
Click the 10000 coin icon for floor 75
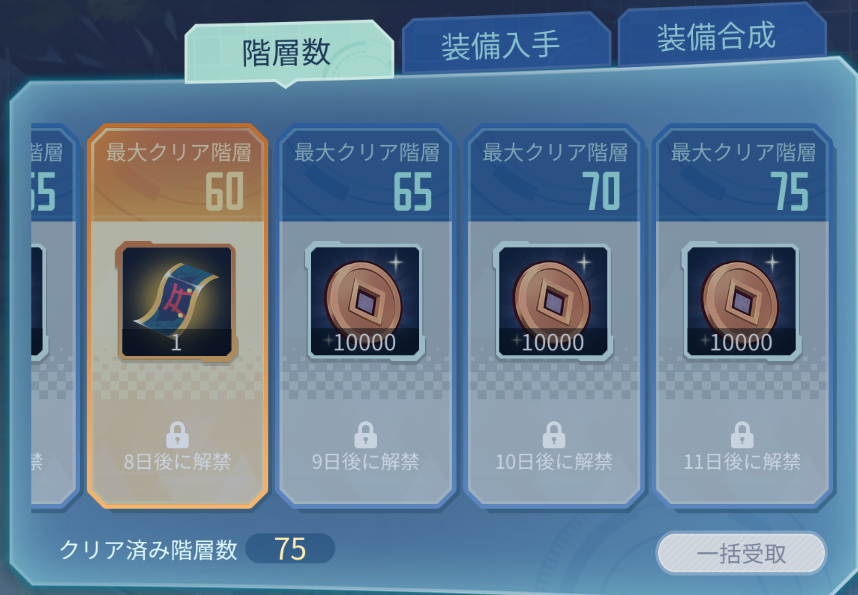[x=741, y=302]
